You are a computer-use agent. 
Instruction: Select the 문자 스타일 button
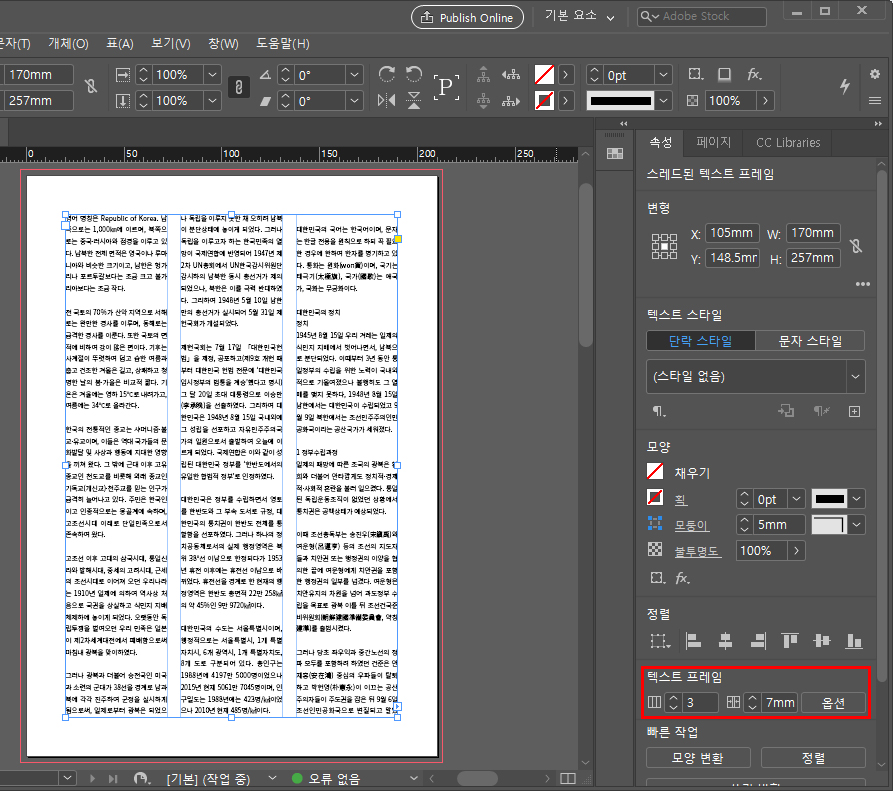click(810, 341)
